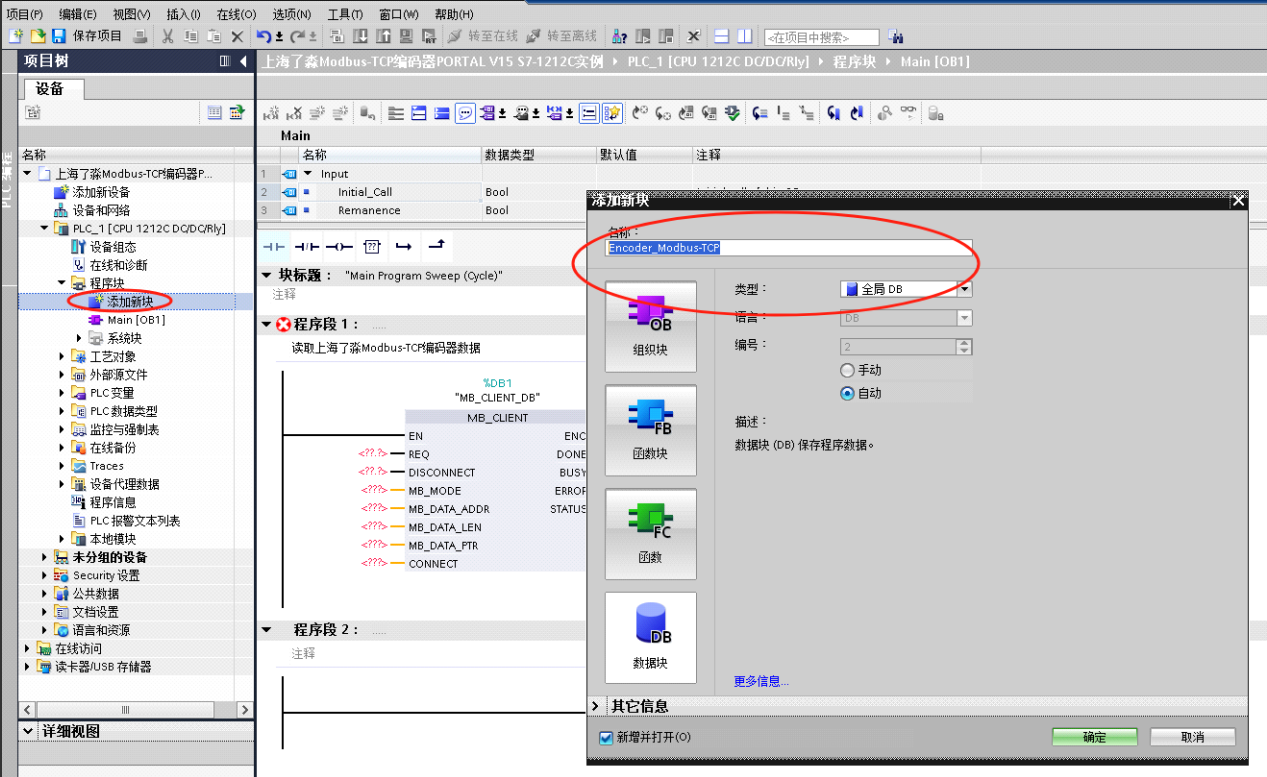
Task: Expand 系统块 tree node
Action: (x=80, y=338)
